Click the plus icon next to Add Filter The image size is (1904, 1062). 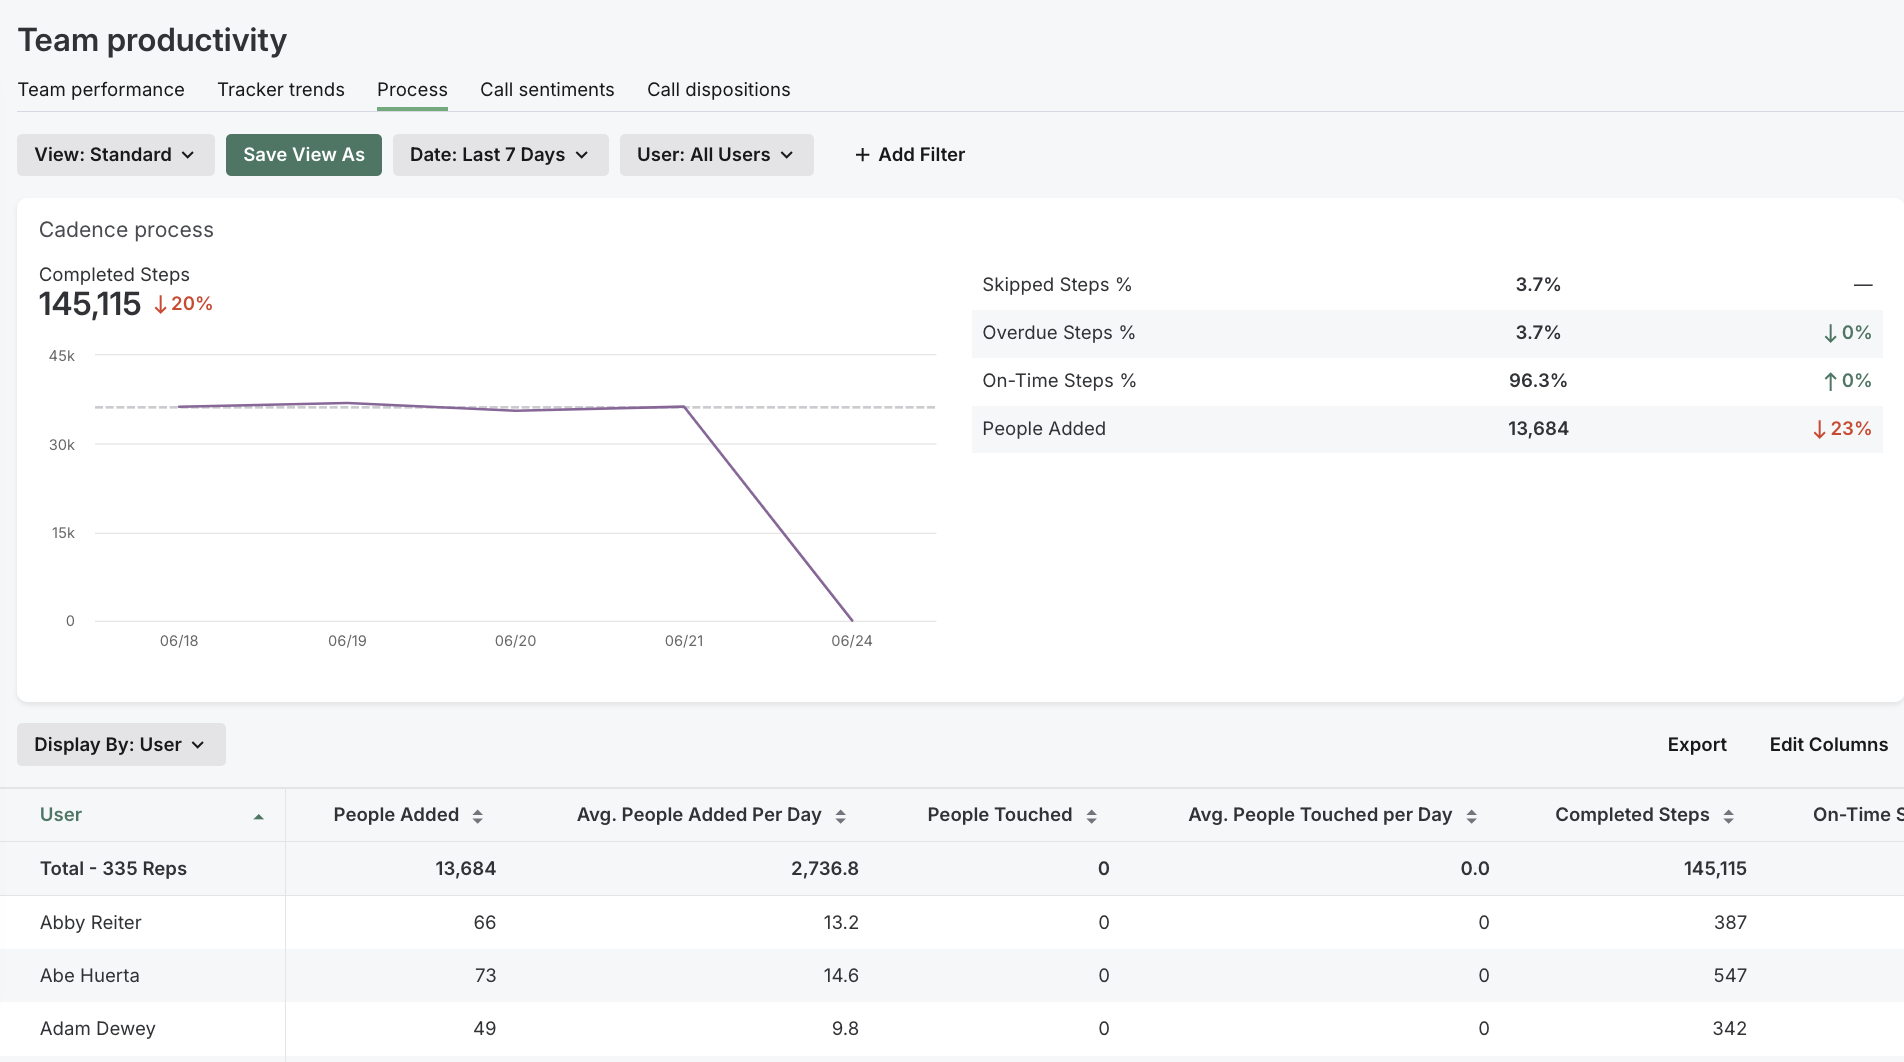(x=862, y=154)
